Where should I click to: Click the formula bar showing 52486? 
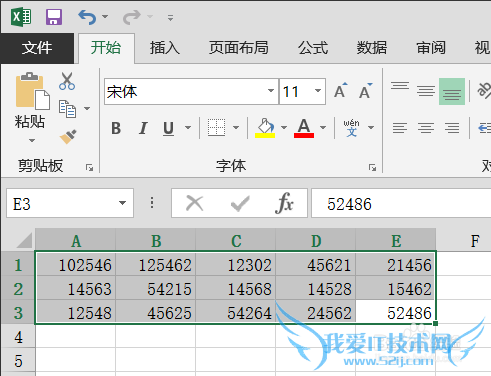pos(401,203)
